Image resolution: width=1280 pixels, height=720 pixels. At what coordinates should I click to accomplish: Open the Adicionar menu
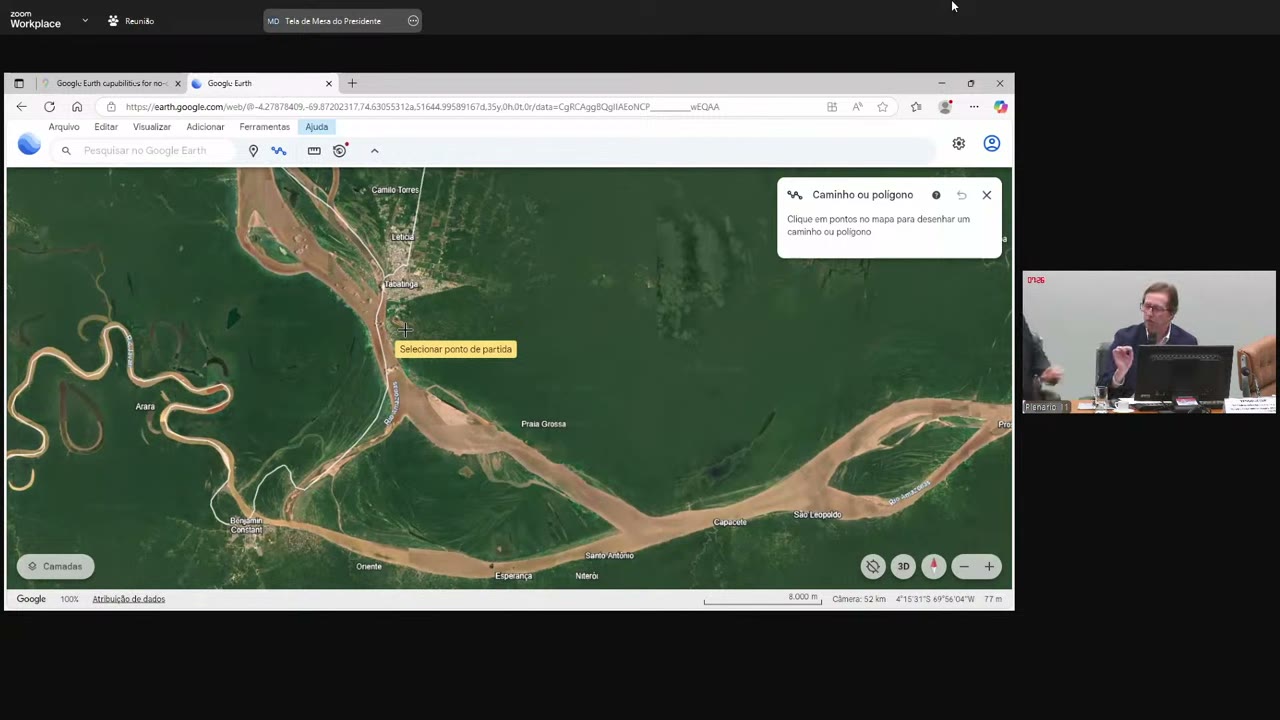point(205,127)
